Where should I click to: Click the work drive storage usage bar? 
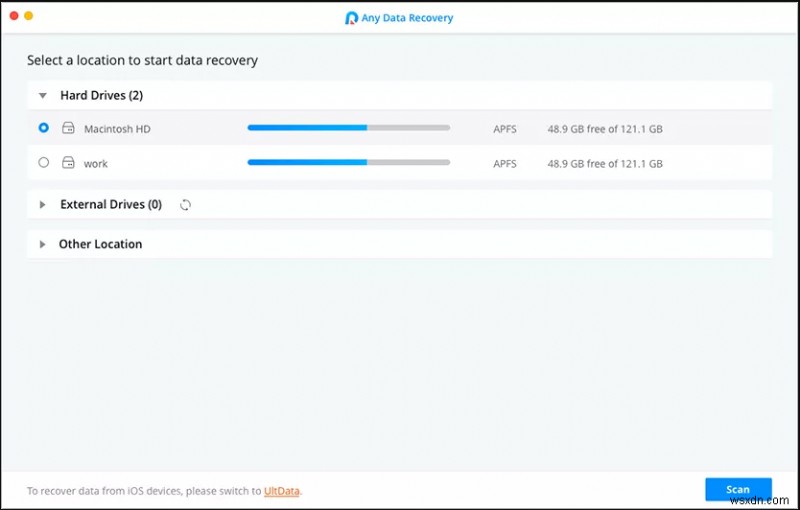(348, 163)
